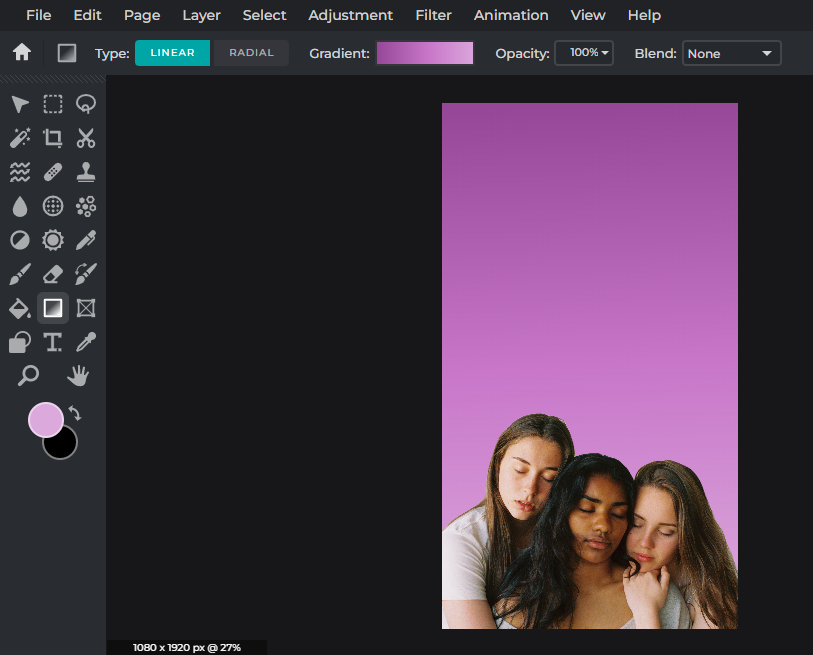813x655 pixels.
Task: Click the Home button
Action: 21,52
